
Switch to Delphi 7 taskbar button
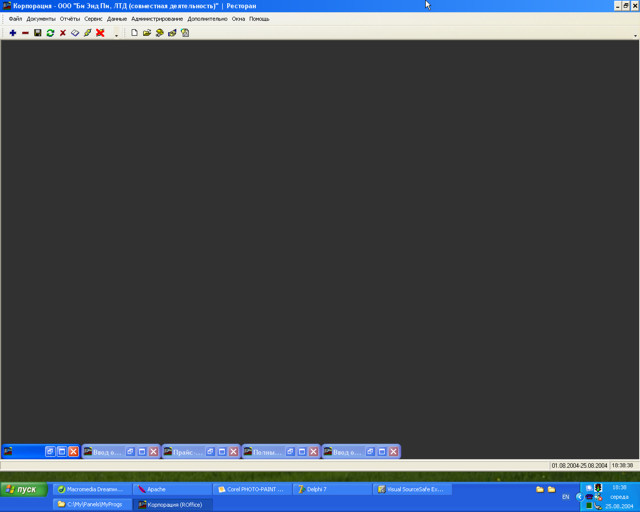[332, 489]
